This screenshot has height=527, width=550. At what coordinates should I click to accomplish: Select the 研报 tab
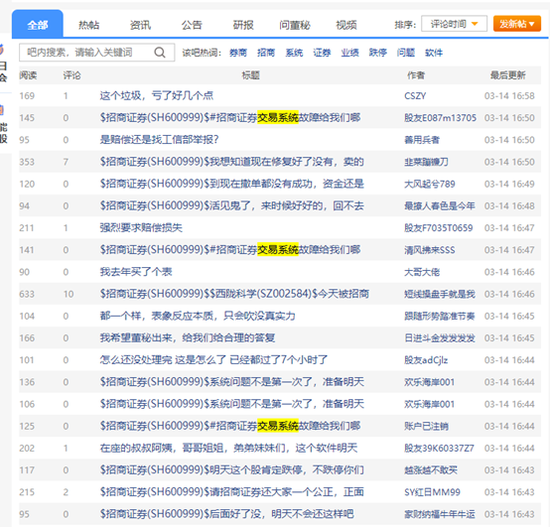[x=243, y=25]
